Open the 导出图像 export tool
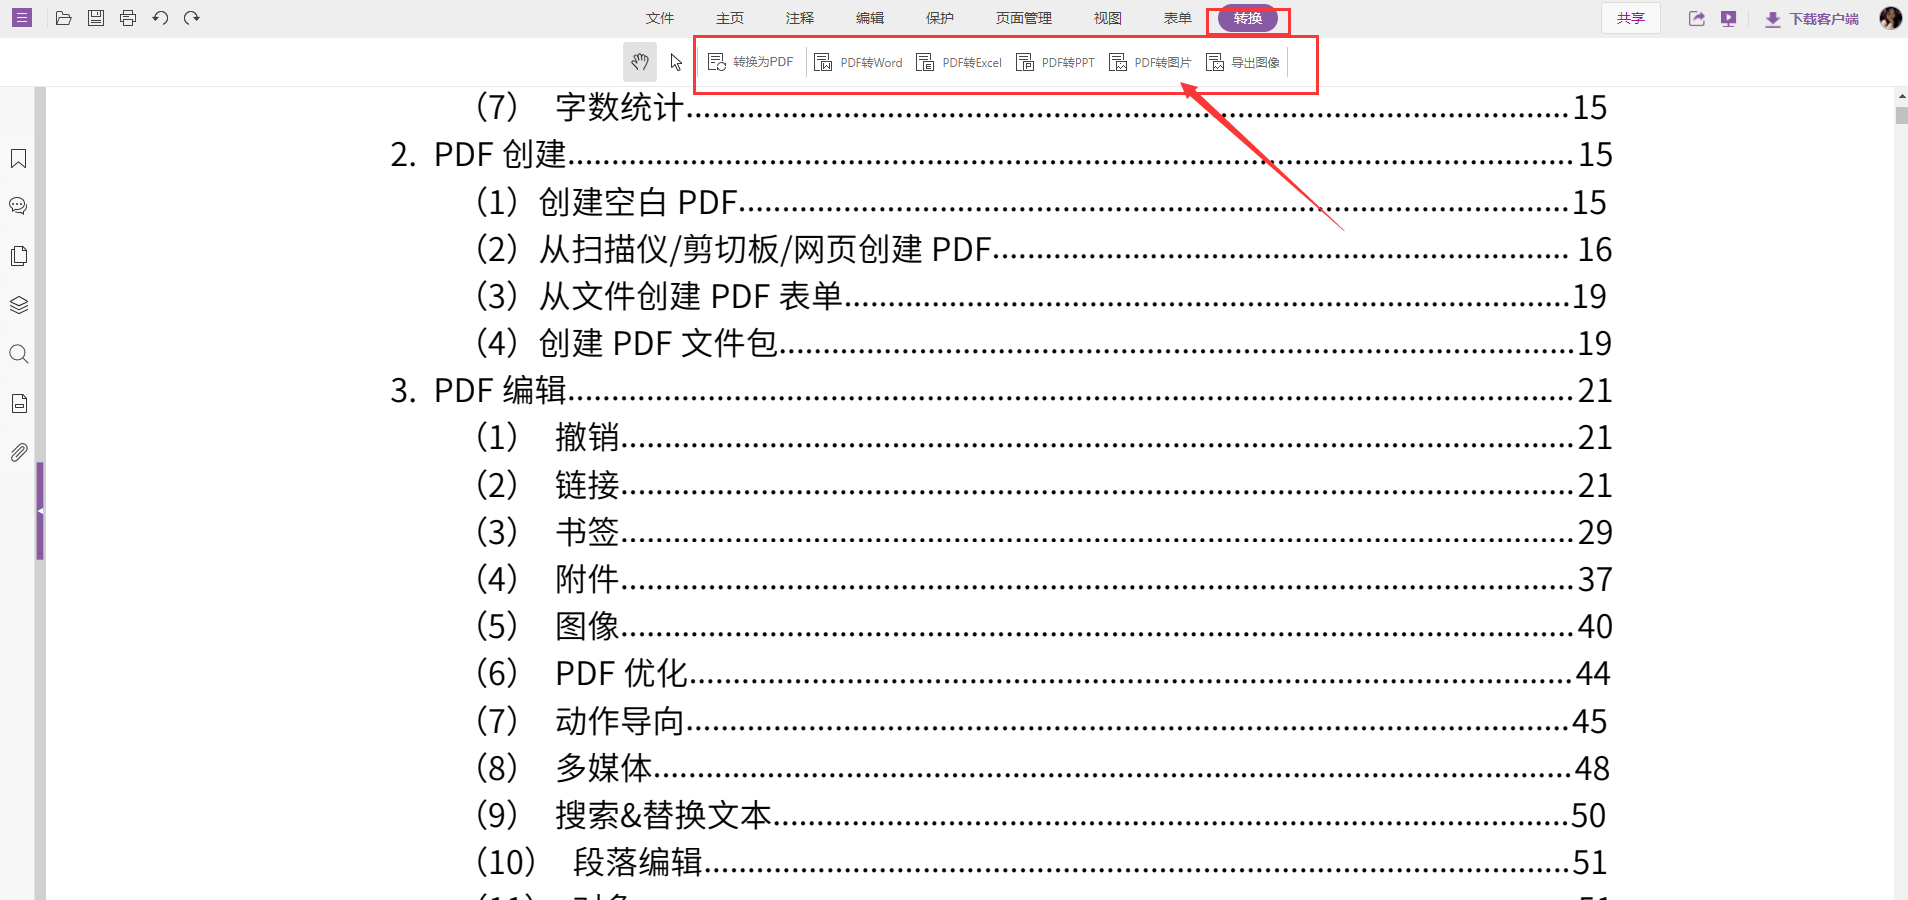The height and width of the screenshot is (900, 1908). [x=1243, y=62]
